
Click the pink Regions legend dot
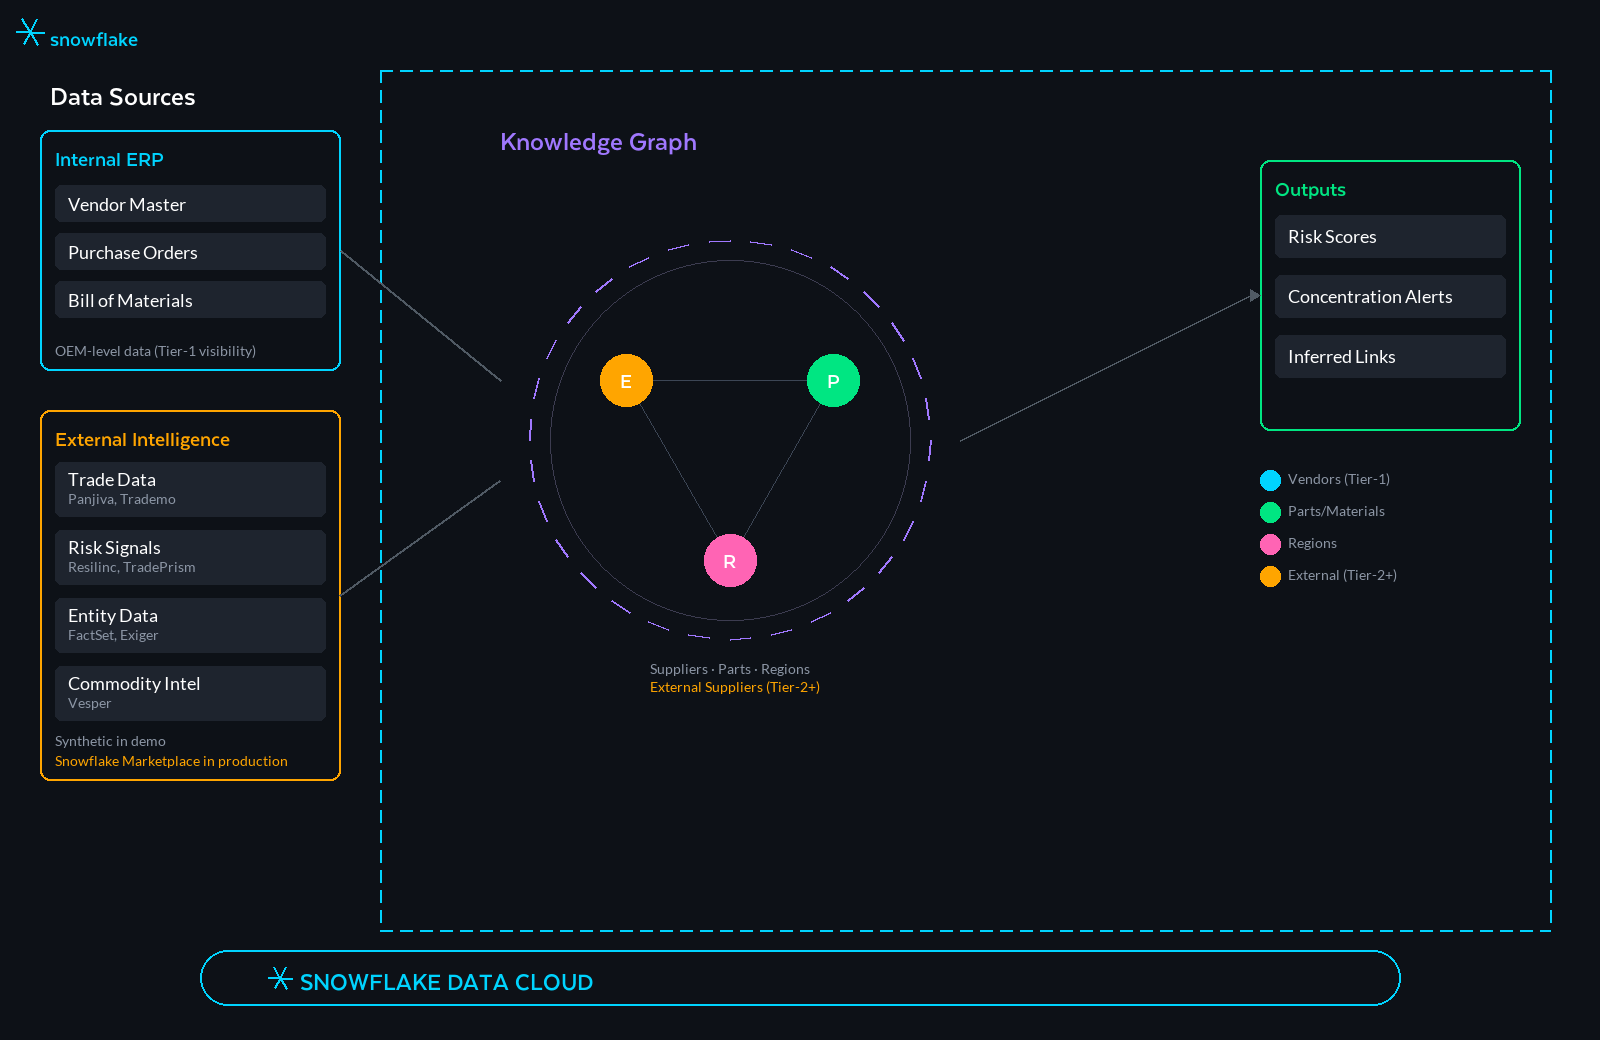pos(1270,544)
